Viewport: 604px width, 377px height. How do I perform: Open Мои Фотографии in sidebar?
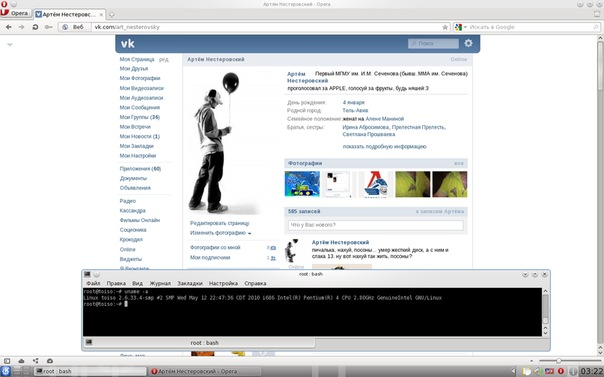[x=140, y=78]
